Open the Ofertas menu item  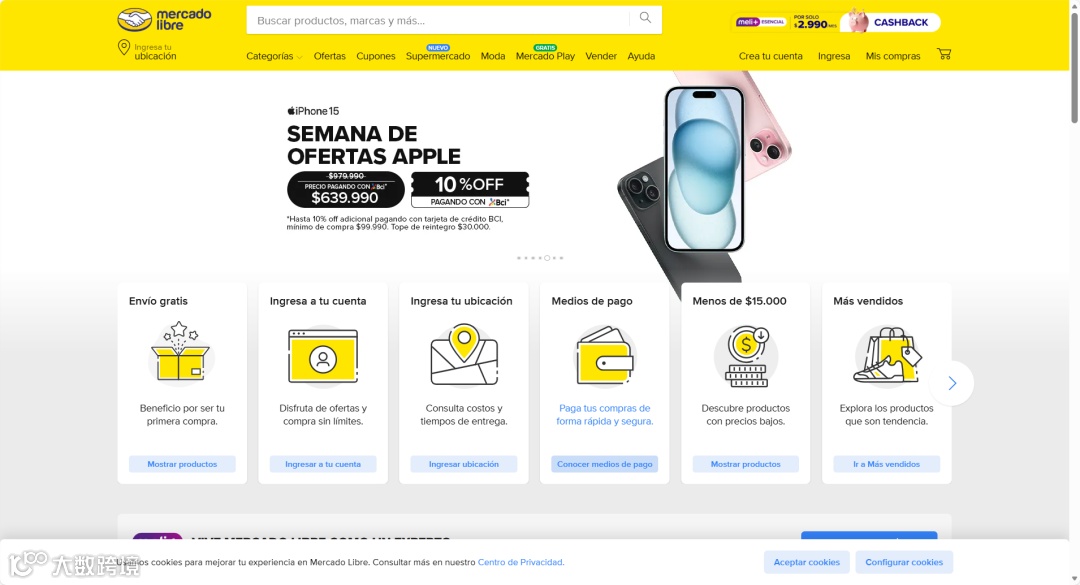coord(329,57)
